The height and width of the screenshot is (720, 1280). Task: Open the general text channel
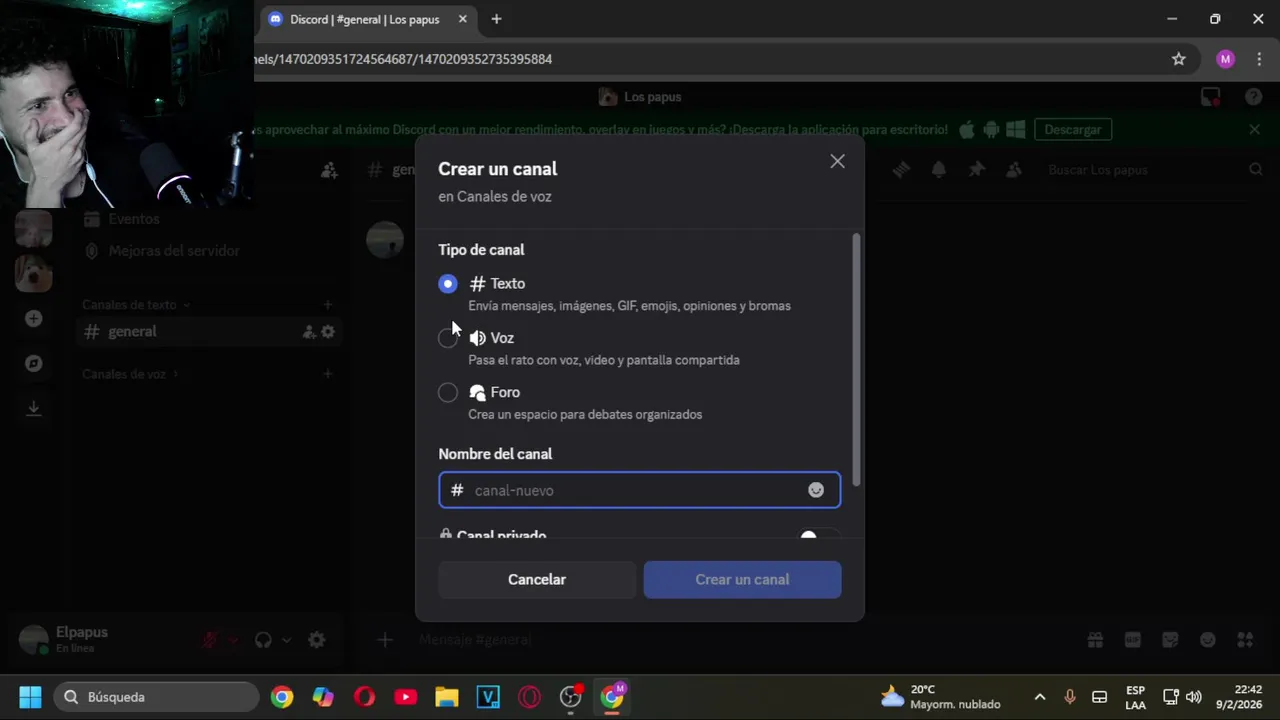point(210,332)
